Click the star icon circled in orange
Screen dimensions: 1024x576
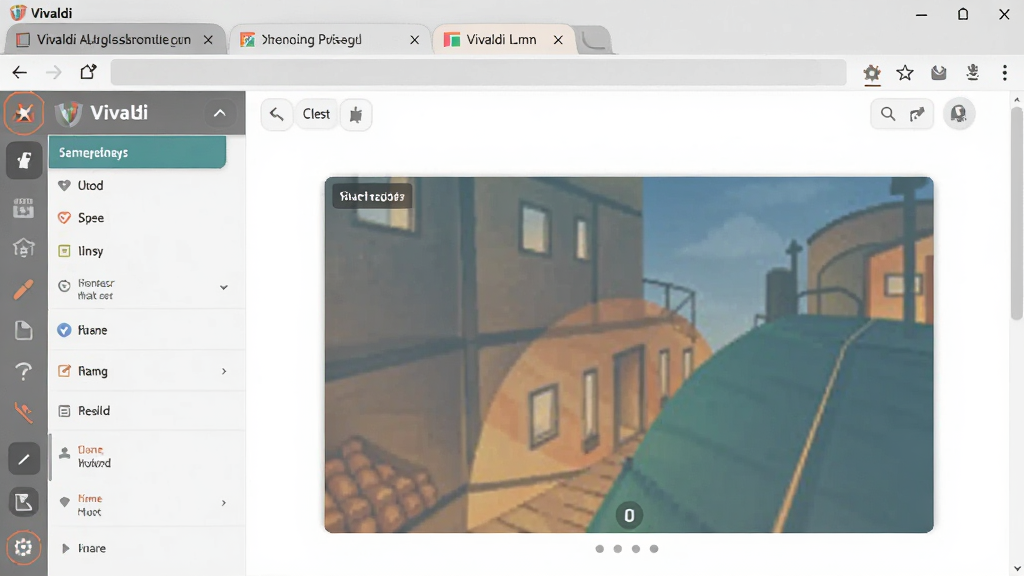(x=24, y=114)
